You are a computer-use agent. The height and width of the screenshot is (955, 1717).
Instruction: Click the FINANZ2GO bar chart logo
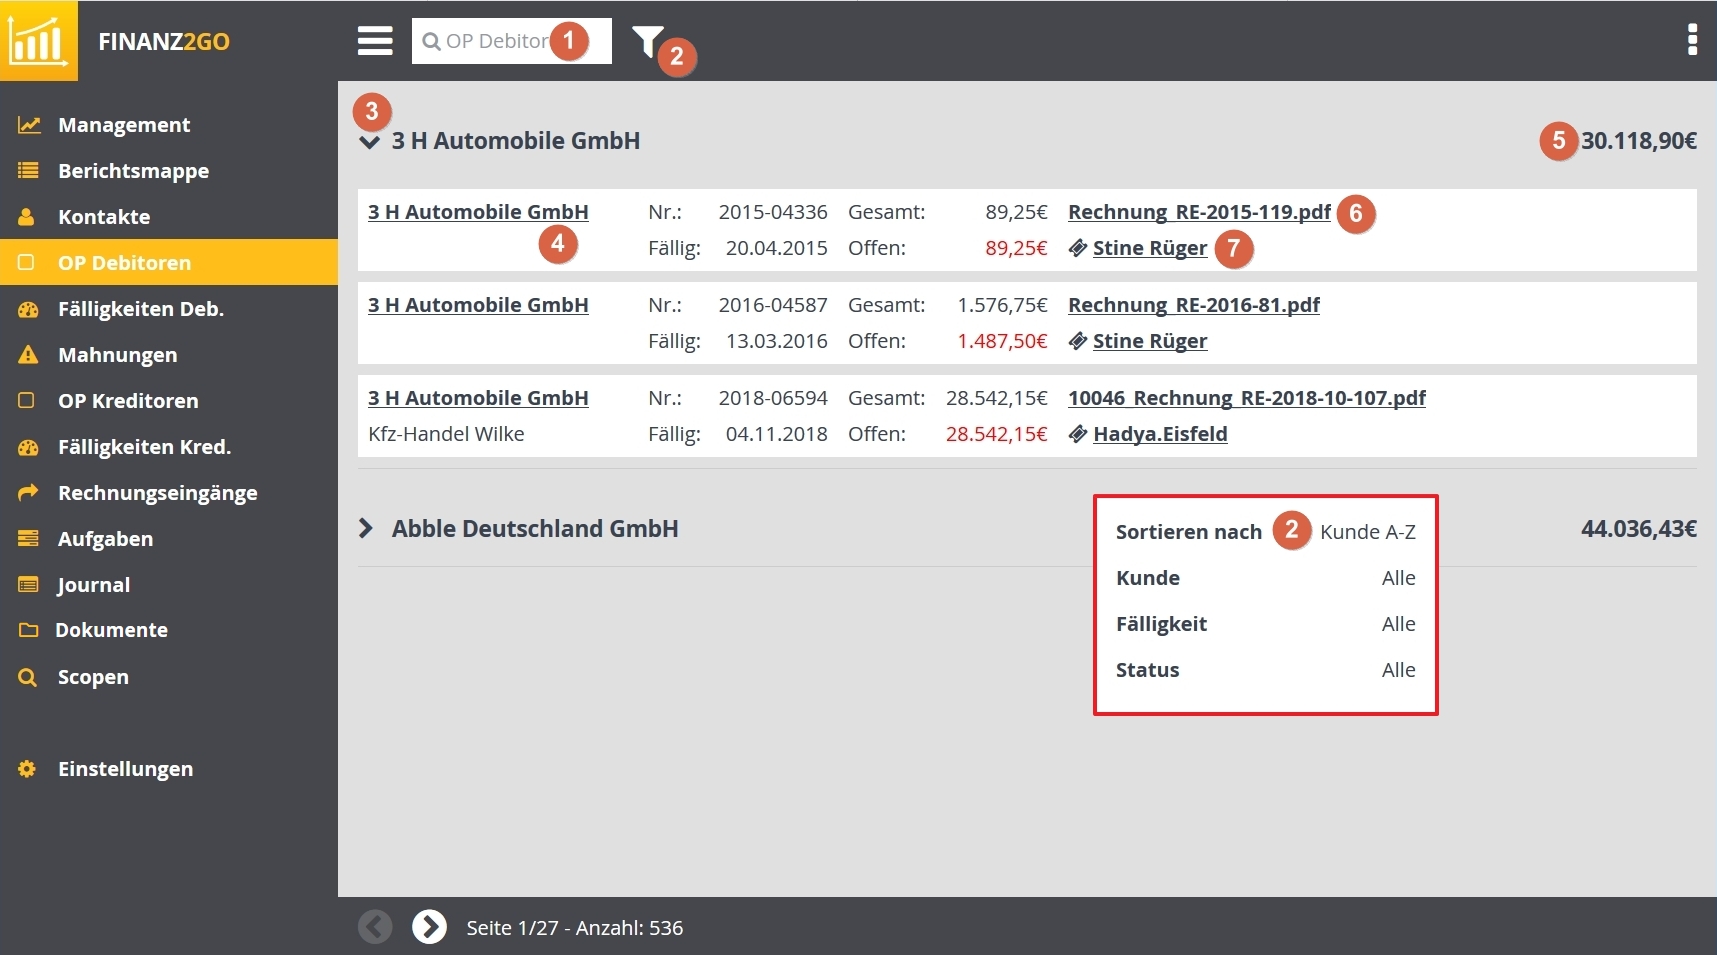[38, 41]
